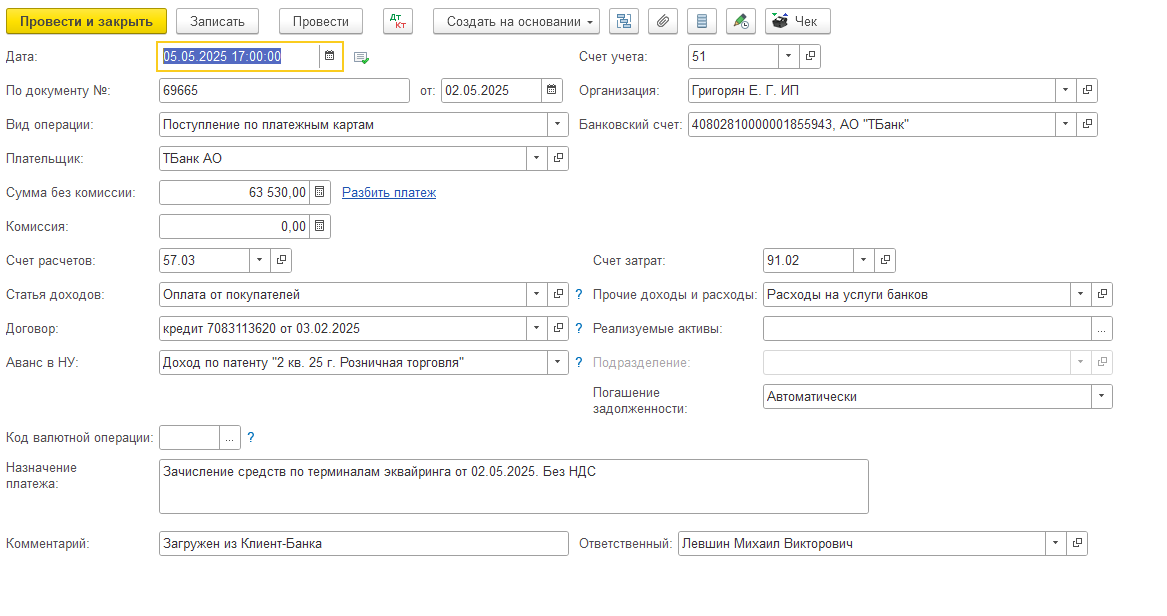The width and height of the screenshot is (1167, 616).
Task: Click the Записать button
Action: (217, 21)
